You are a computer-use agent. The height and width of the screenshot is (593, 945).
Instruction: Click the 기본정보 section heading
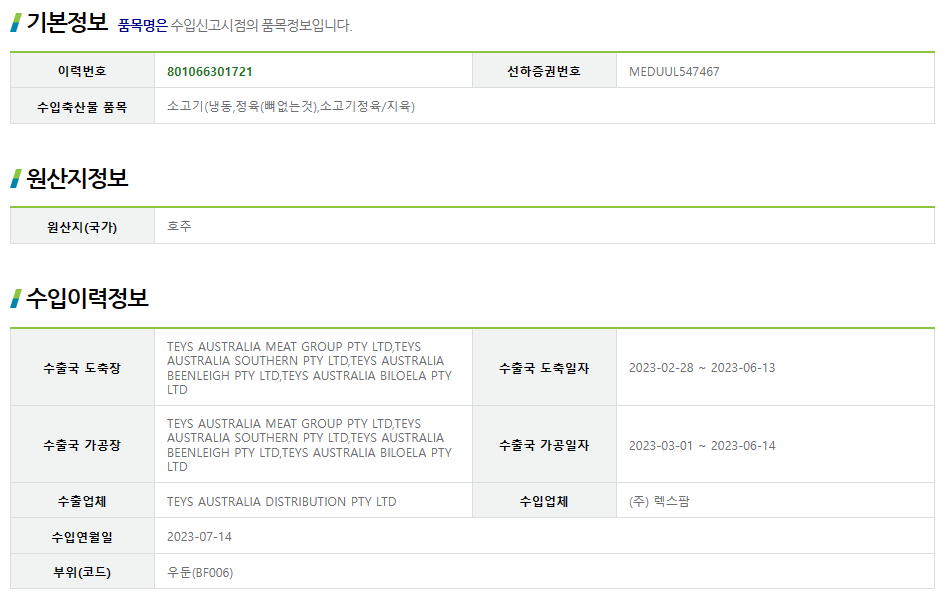point(67,22)
